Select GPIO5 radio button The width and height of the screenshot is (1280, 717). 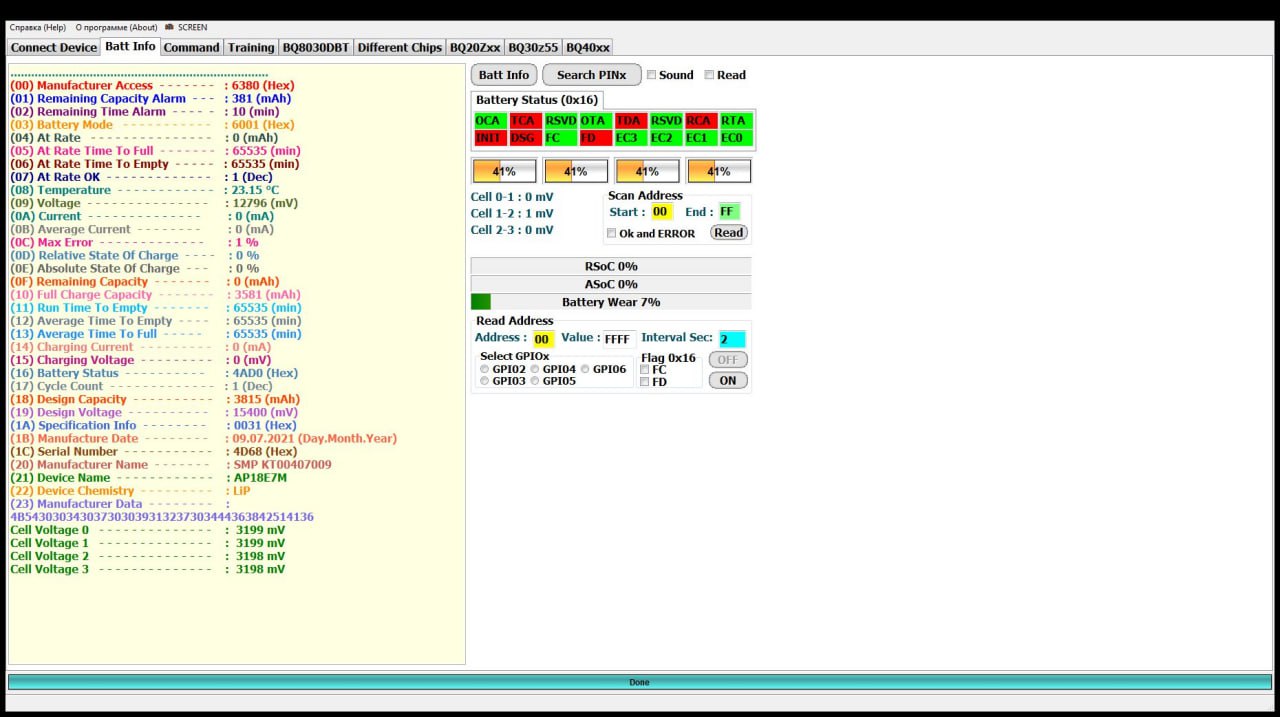tap(535, 381)
